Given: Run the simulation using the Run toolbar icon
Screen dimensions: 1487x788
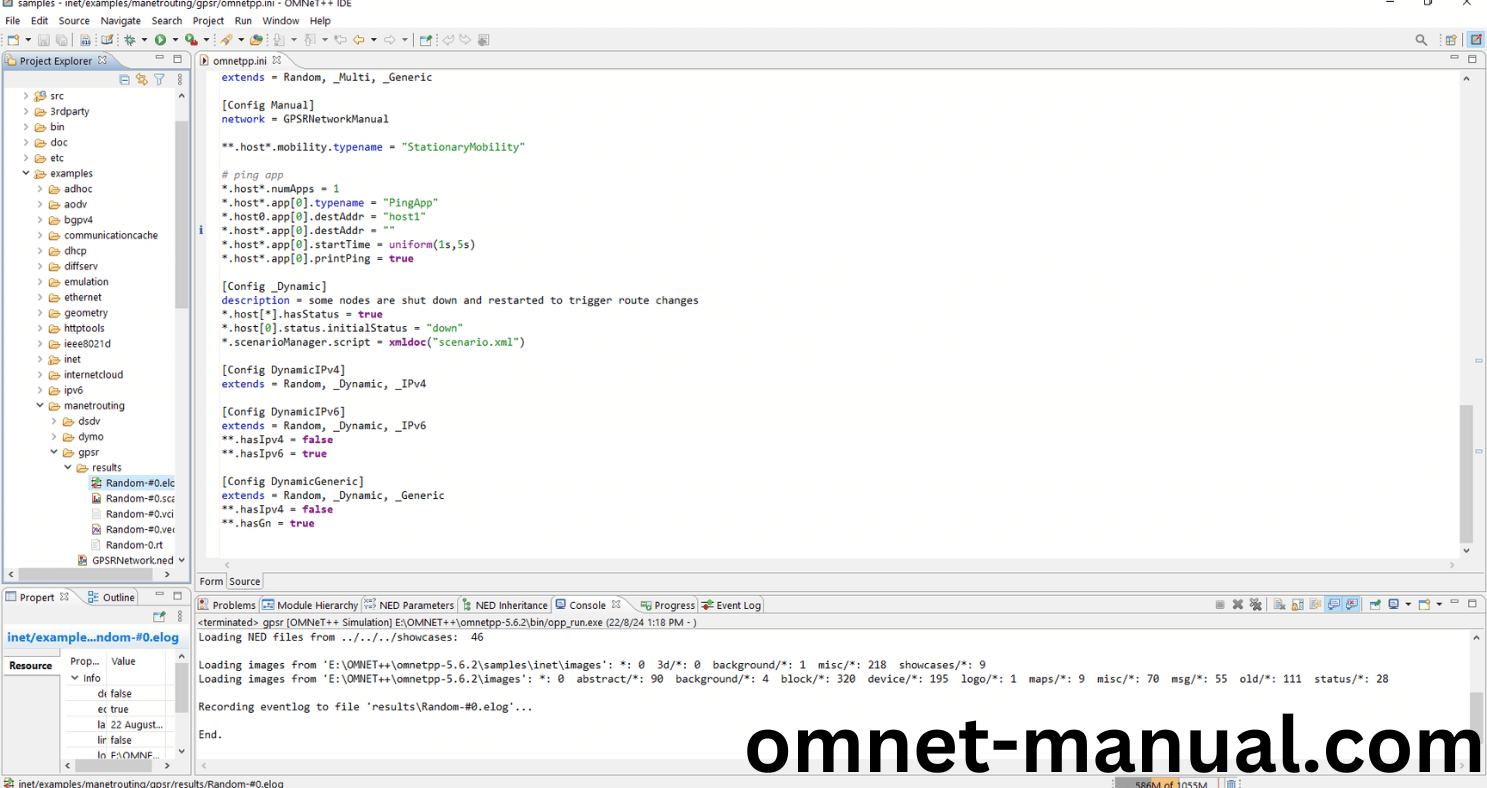Looking at the screenshot, I should point(161,39).
